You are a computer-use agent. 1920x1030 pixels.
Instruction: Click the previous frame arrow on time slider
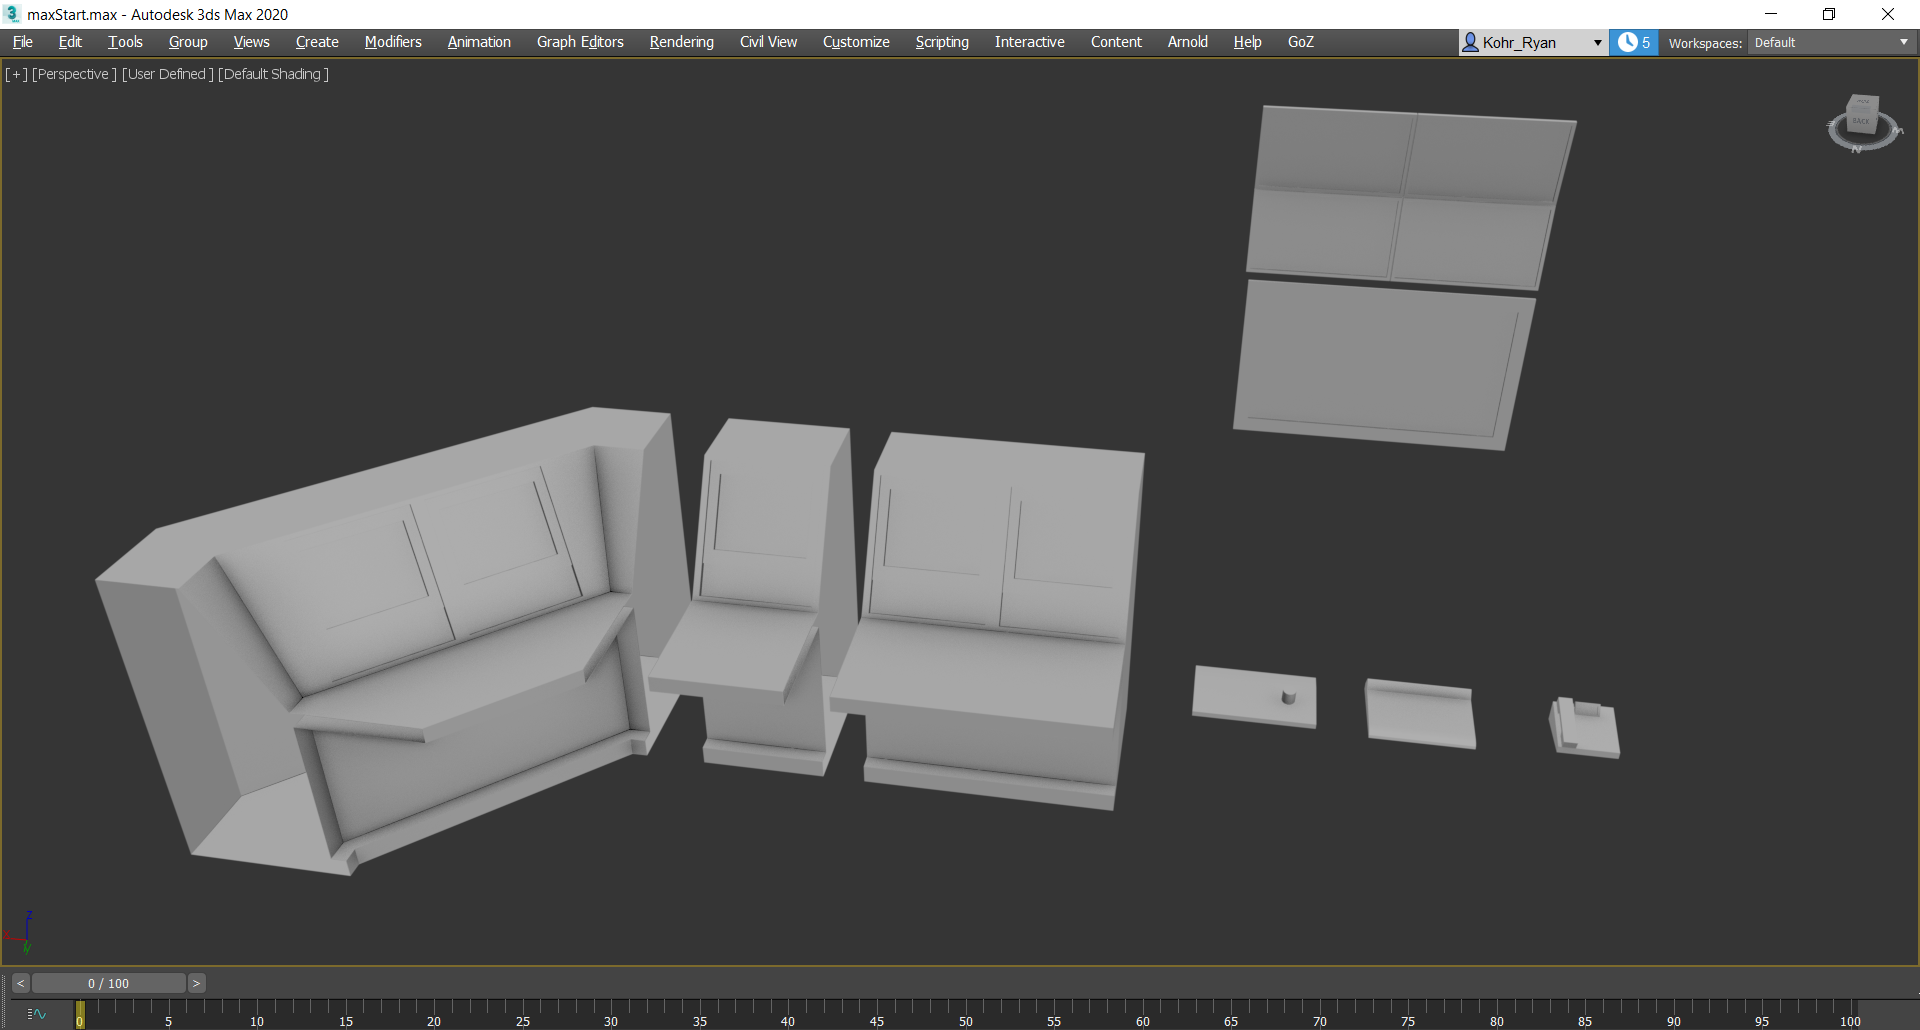pyautogui.click(x=20, y=983)
